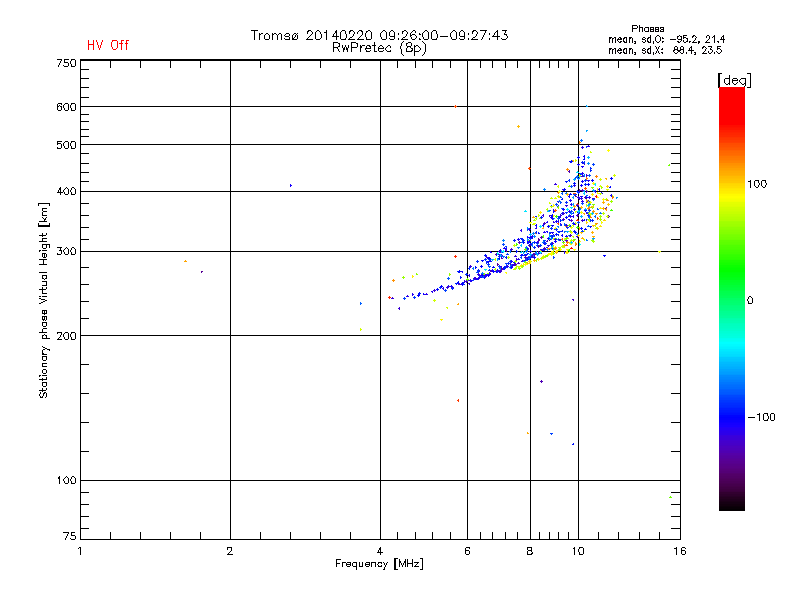Click the 'mean, sd,X: 88.4, 23.5' statistic

(665, 50)
